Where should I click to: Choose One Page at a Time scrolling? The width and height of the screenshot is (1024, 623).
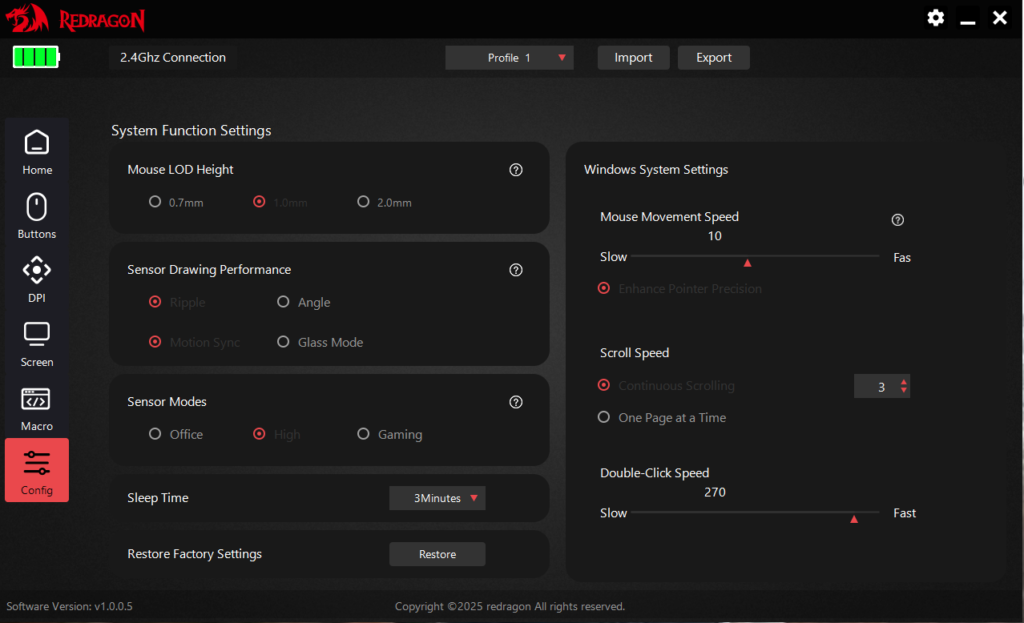point(604,418)
